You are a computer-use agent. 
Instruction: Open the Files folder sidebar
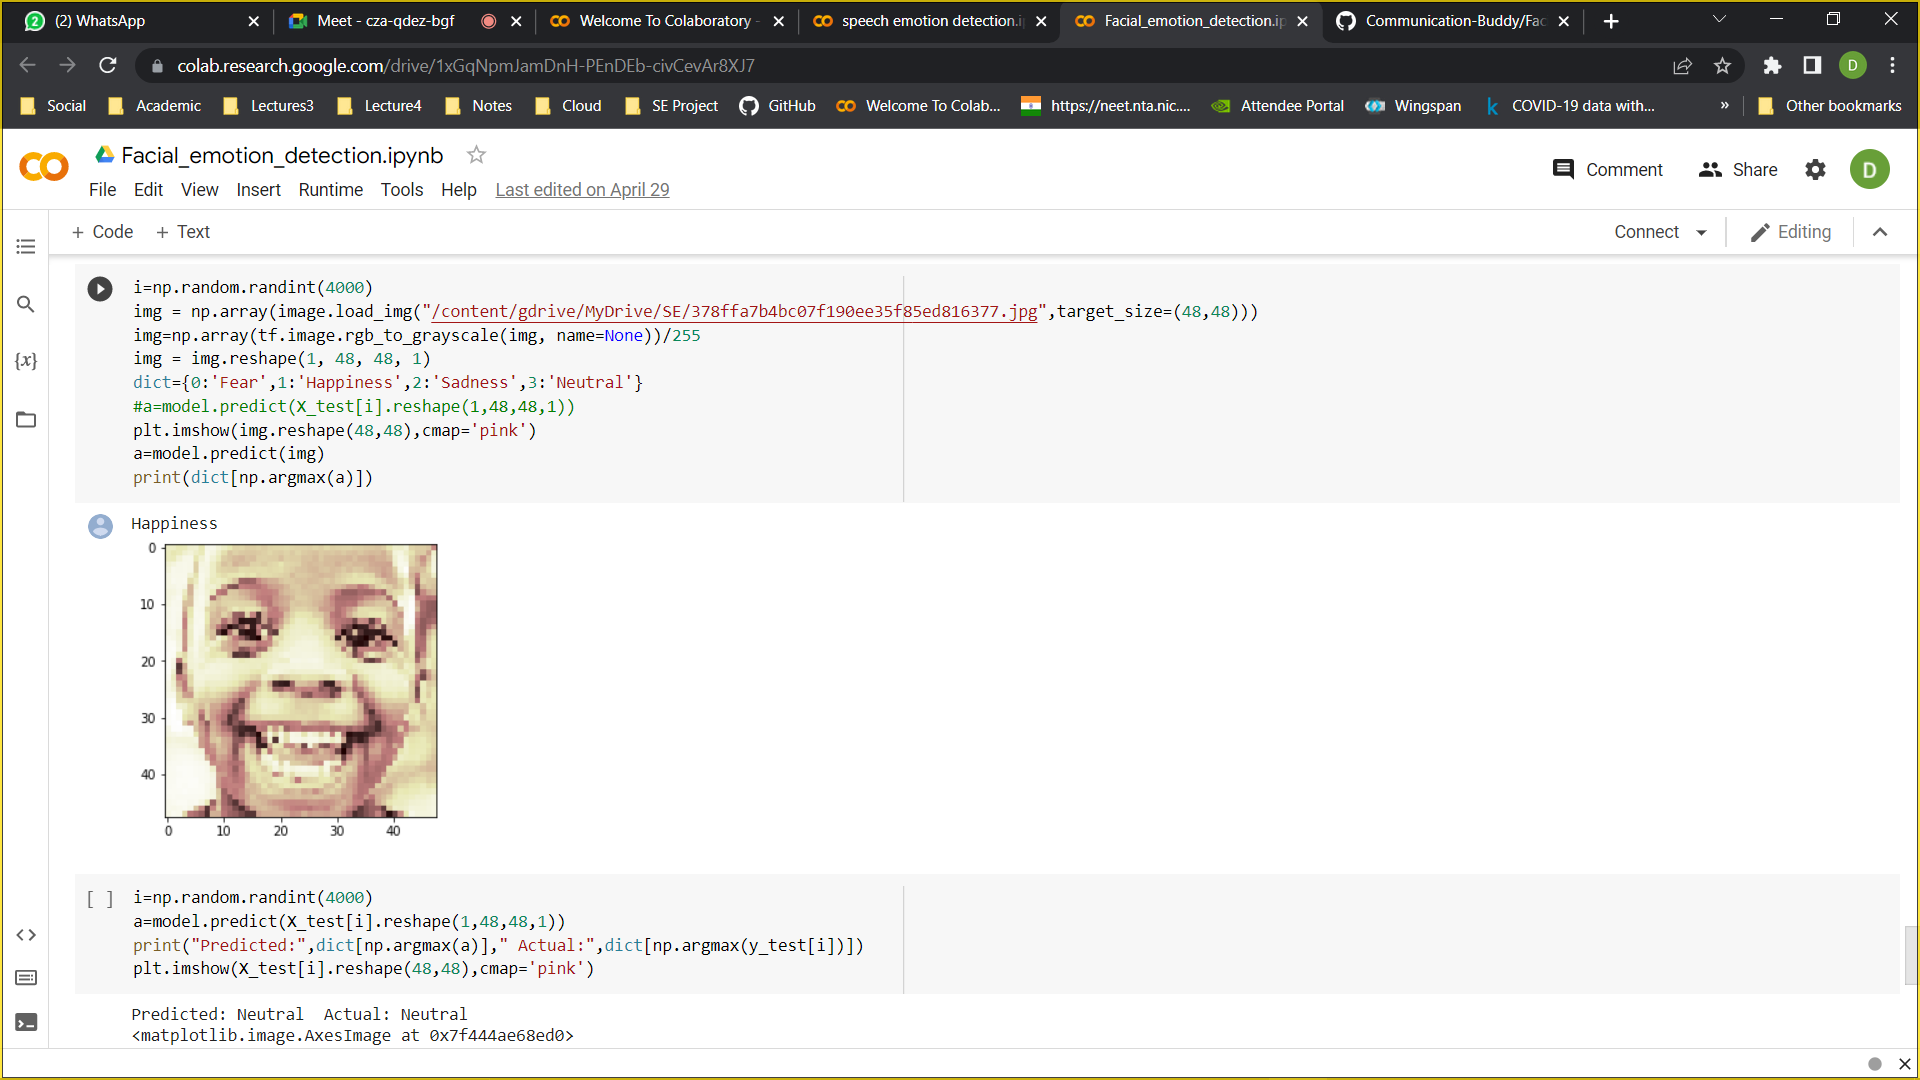(26, 419)
